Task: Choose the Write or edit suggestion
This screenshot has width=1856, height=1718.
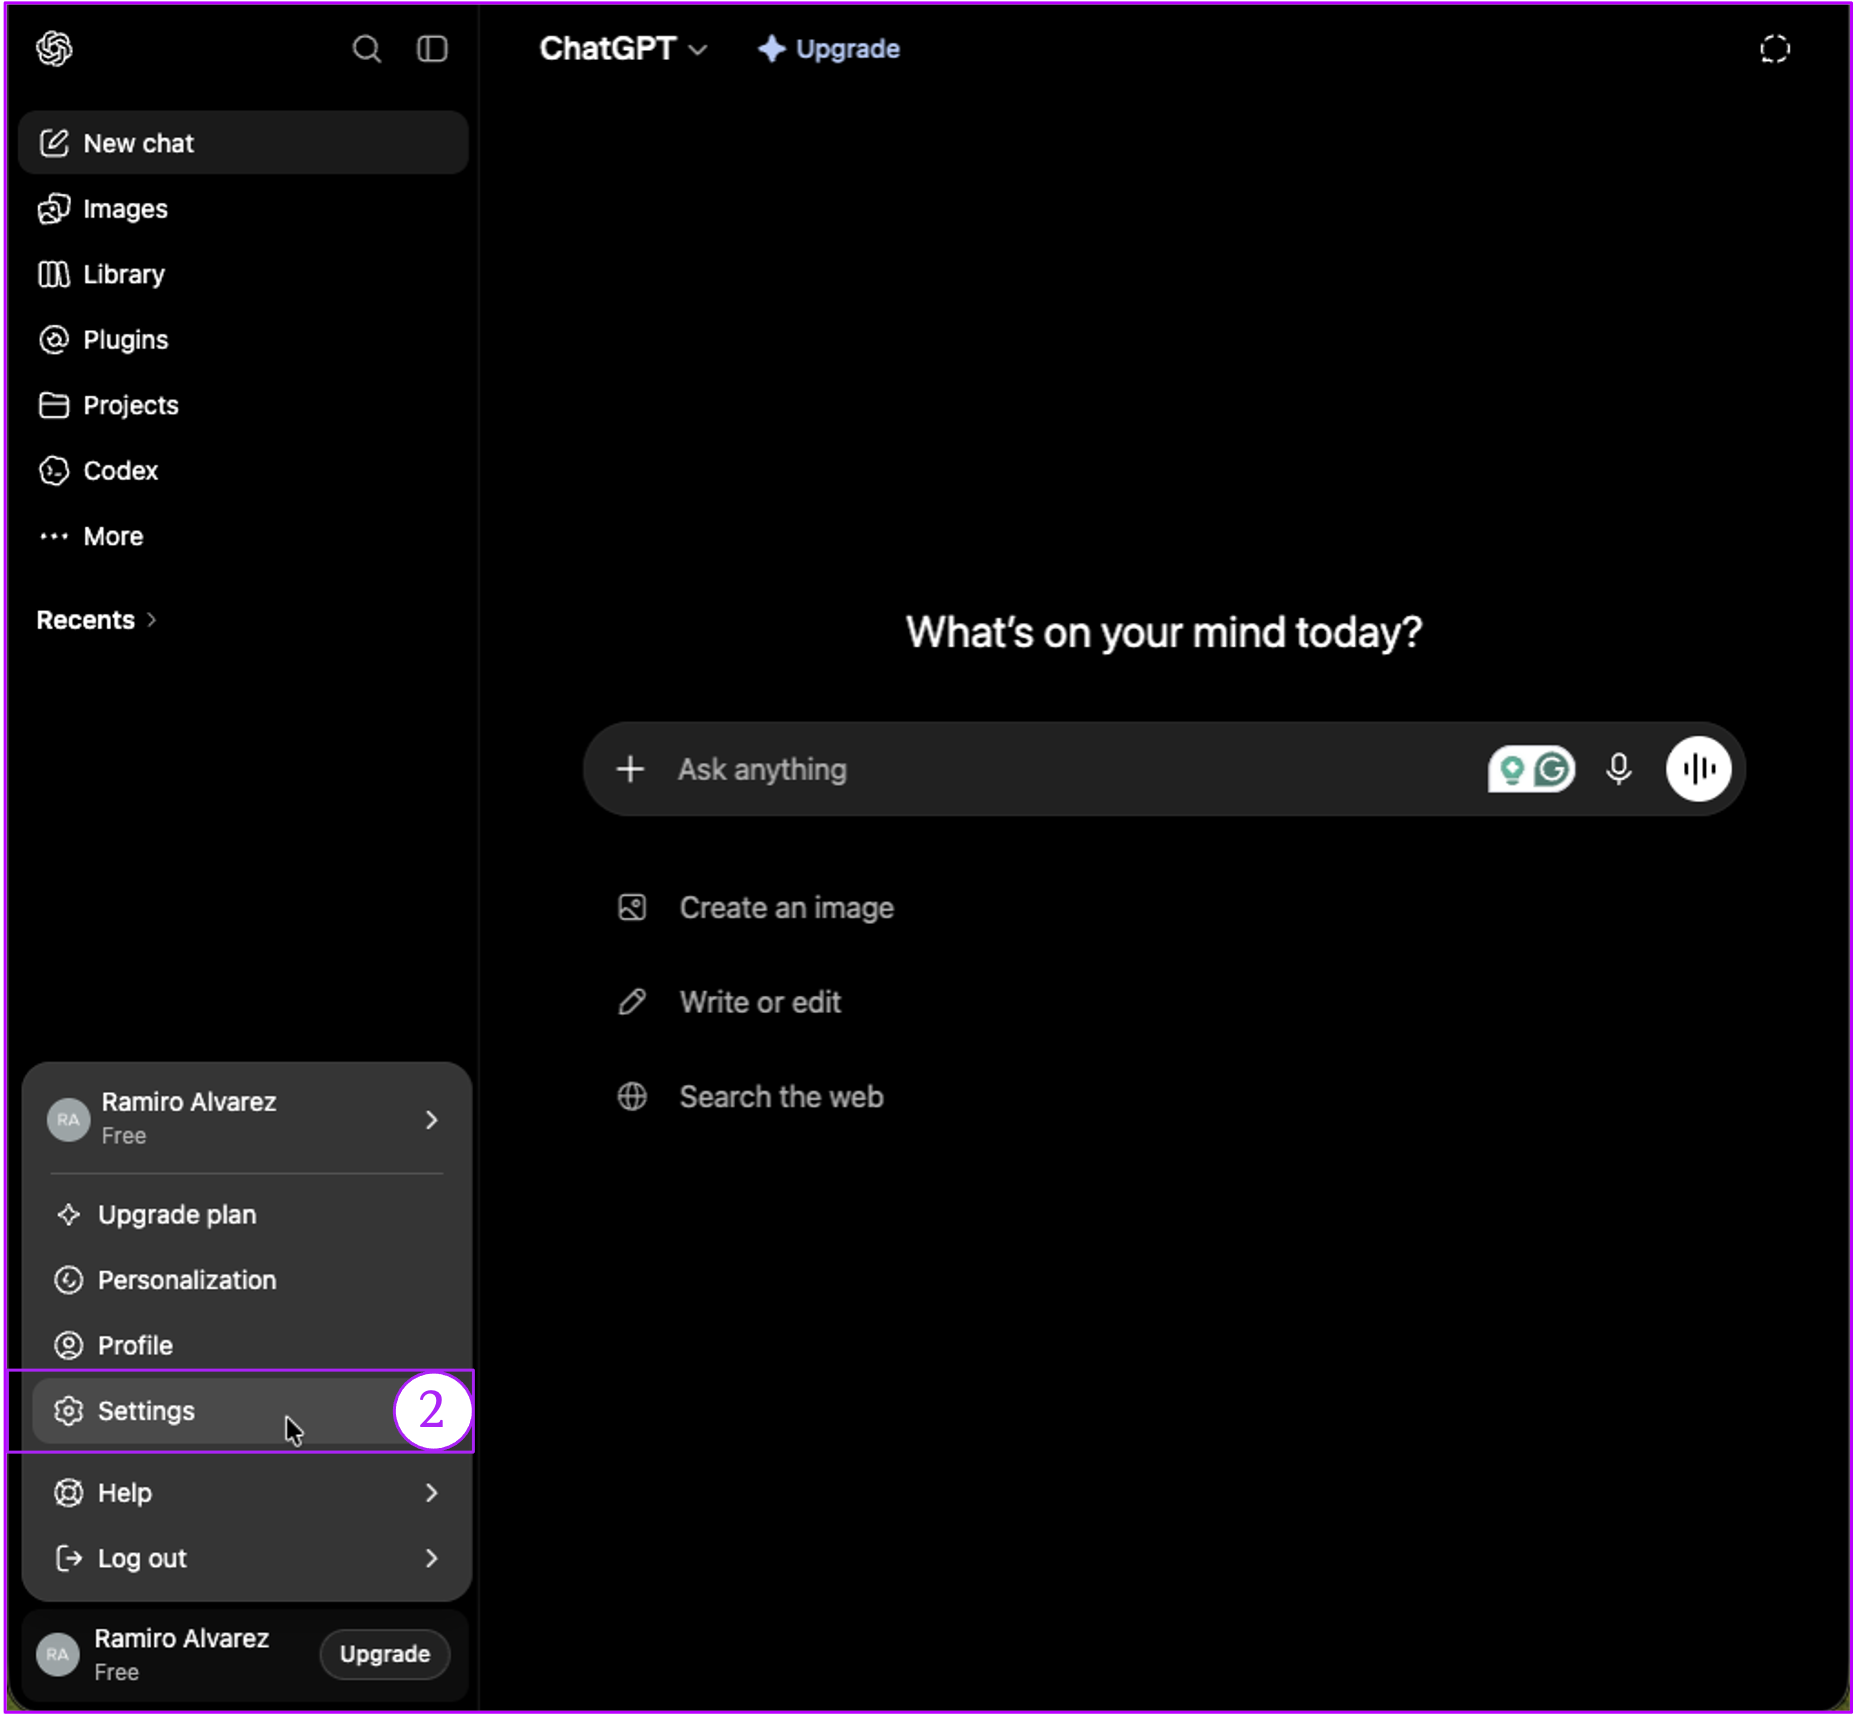Action: pyautogui.click(x=730, y=1002)
